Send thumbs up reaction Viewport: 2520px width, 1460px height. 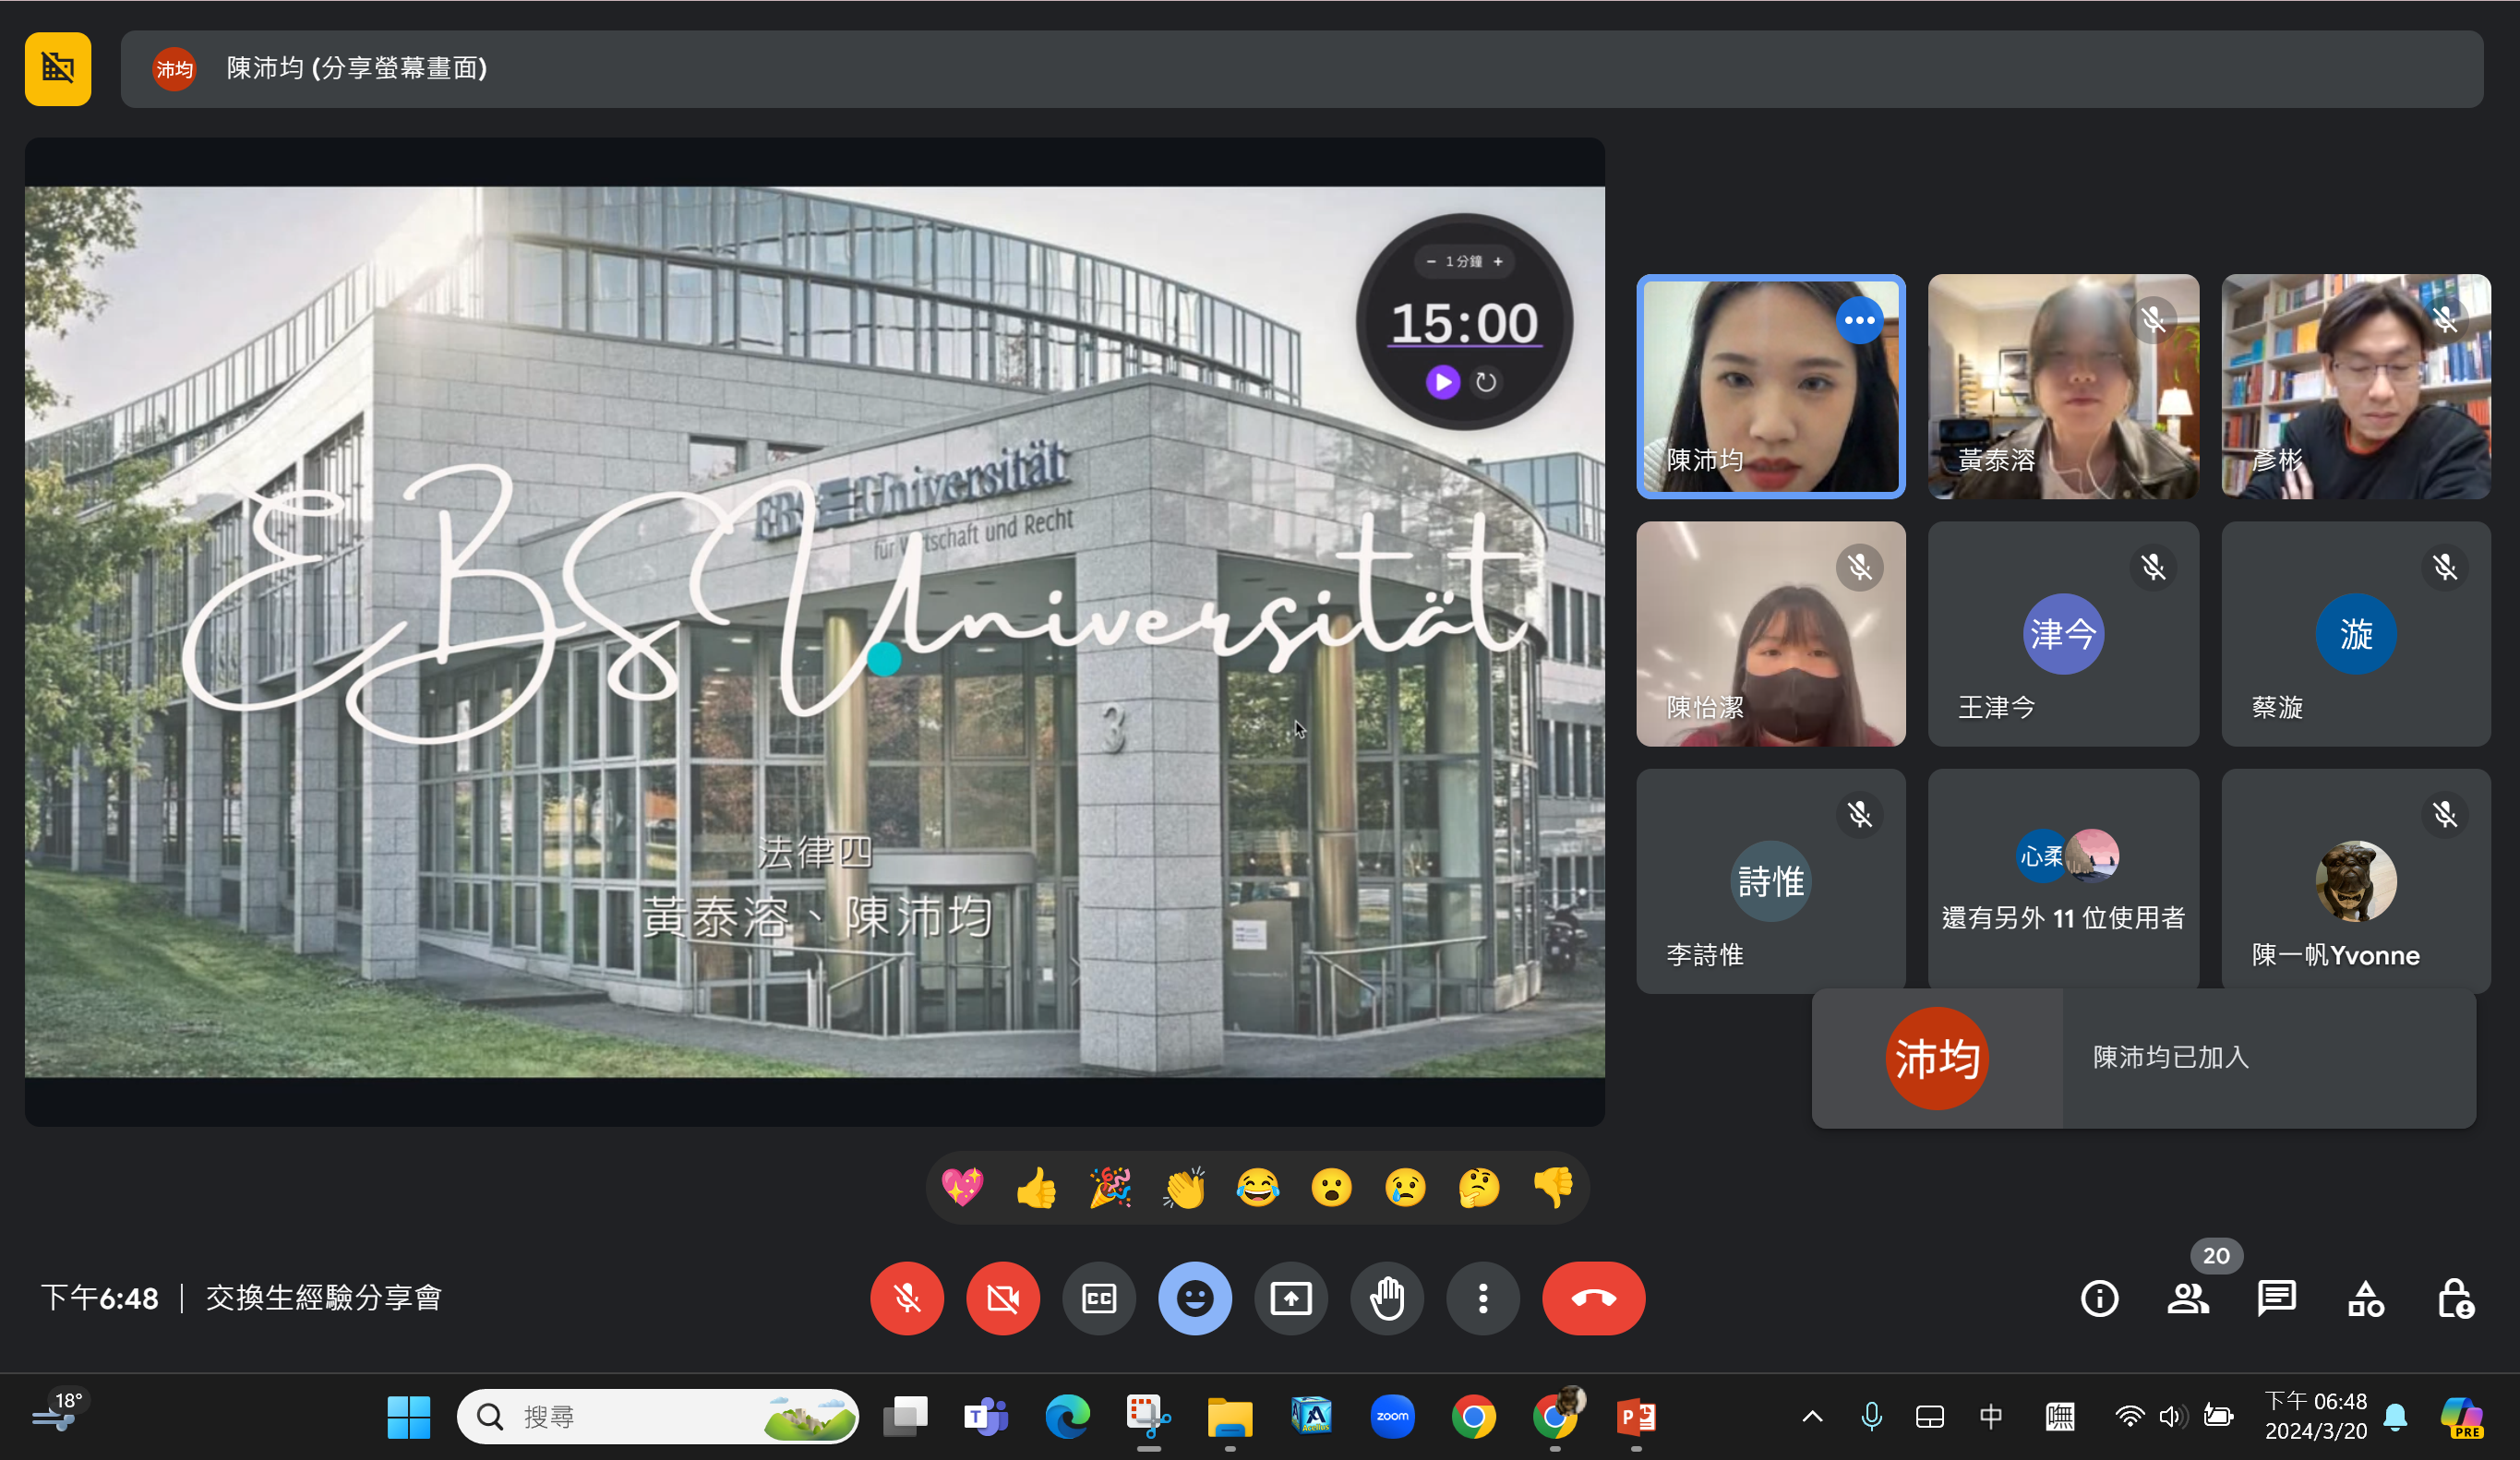(1036, 1188)
